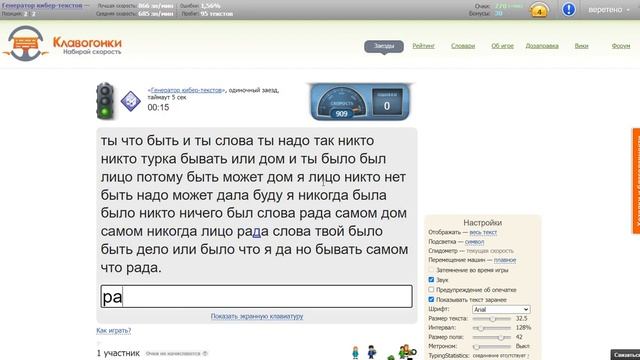
Task: Change Перемещение машин via плавное link
Action: pyautogui.click(x=504, y=260)
